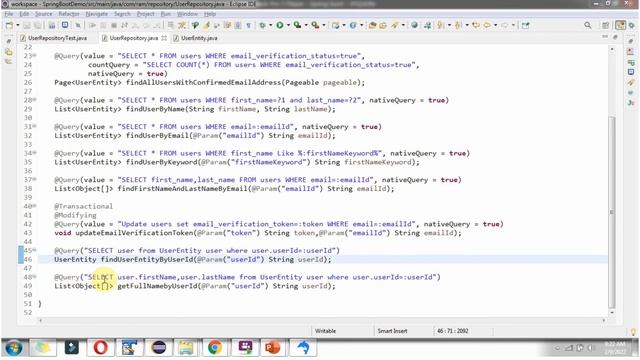Click the Forward navigation arrow icon
640x360 pixels.
click(x=504, y=25)
